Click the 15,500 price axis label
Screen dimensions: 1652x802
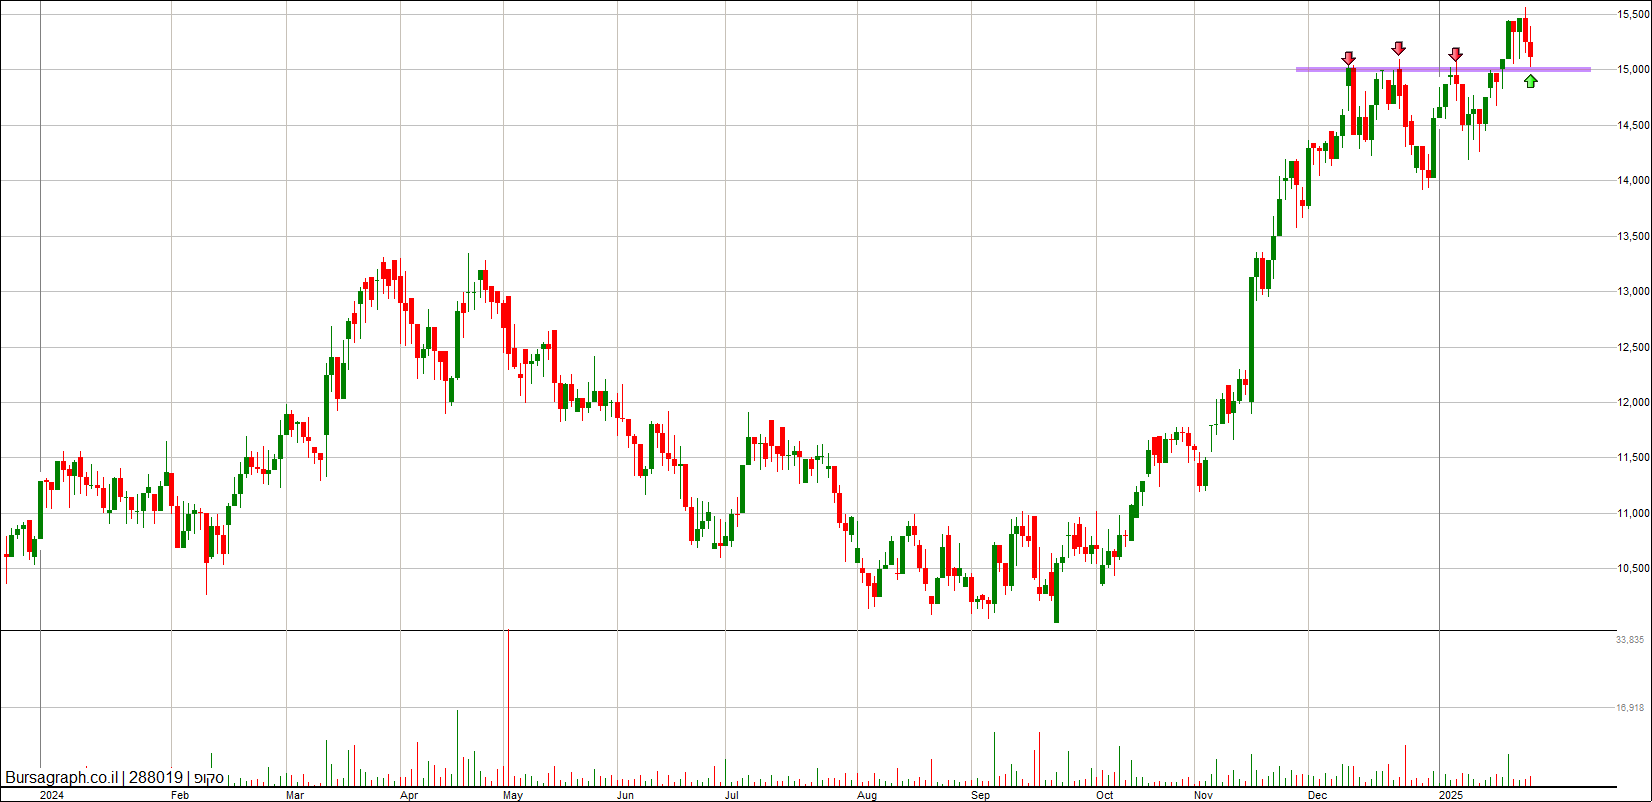coord(1634,14)
